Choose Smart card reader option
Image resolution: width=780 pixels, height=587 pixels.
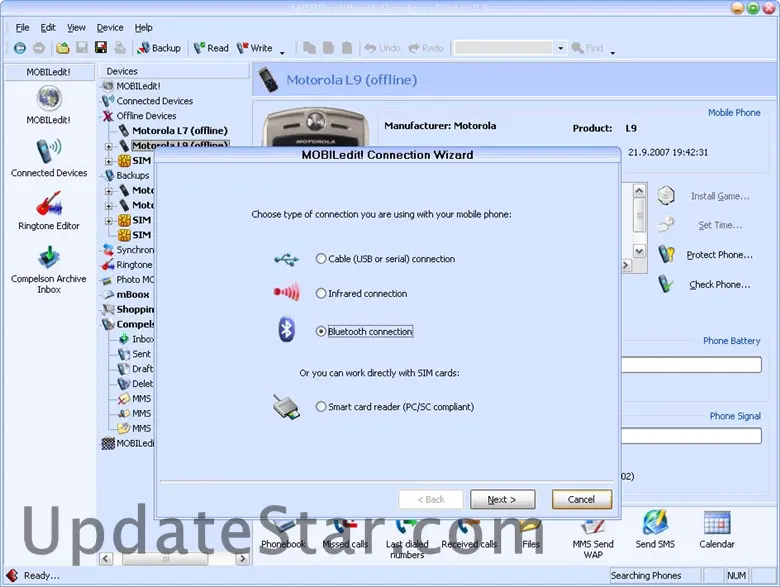(321, 407)
